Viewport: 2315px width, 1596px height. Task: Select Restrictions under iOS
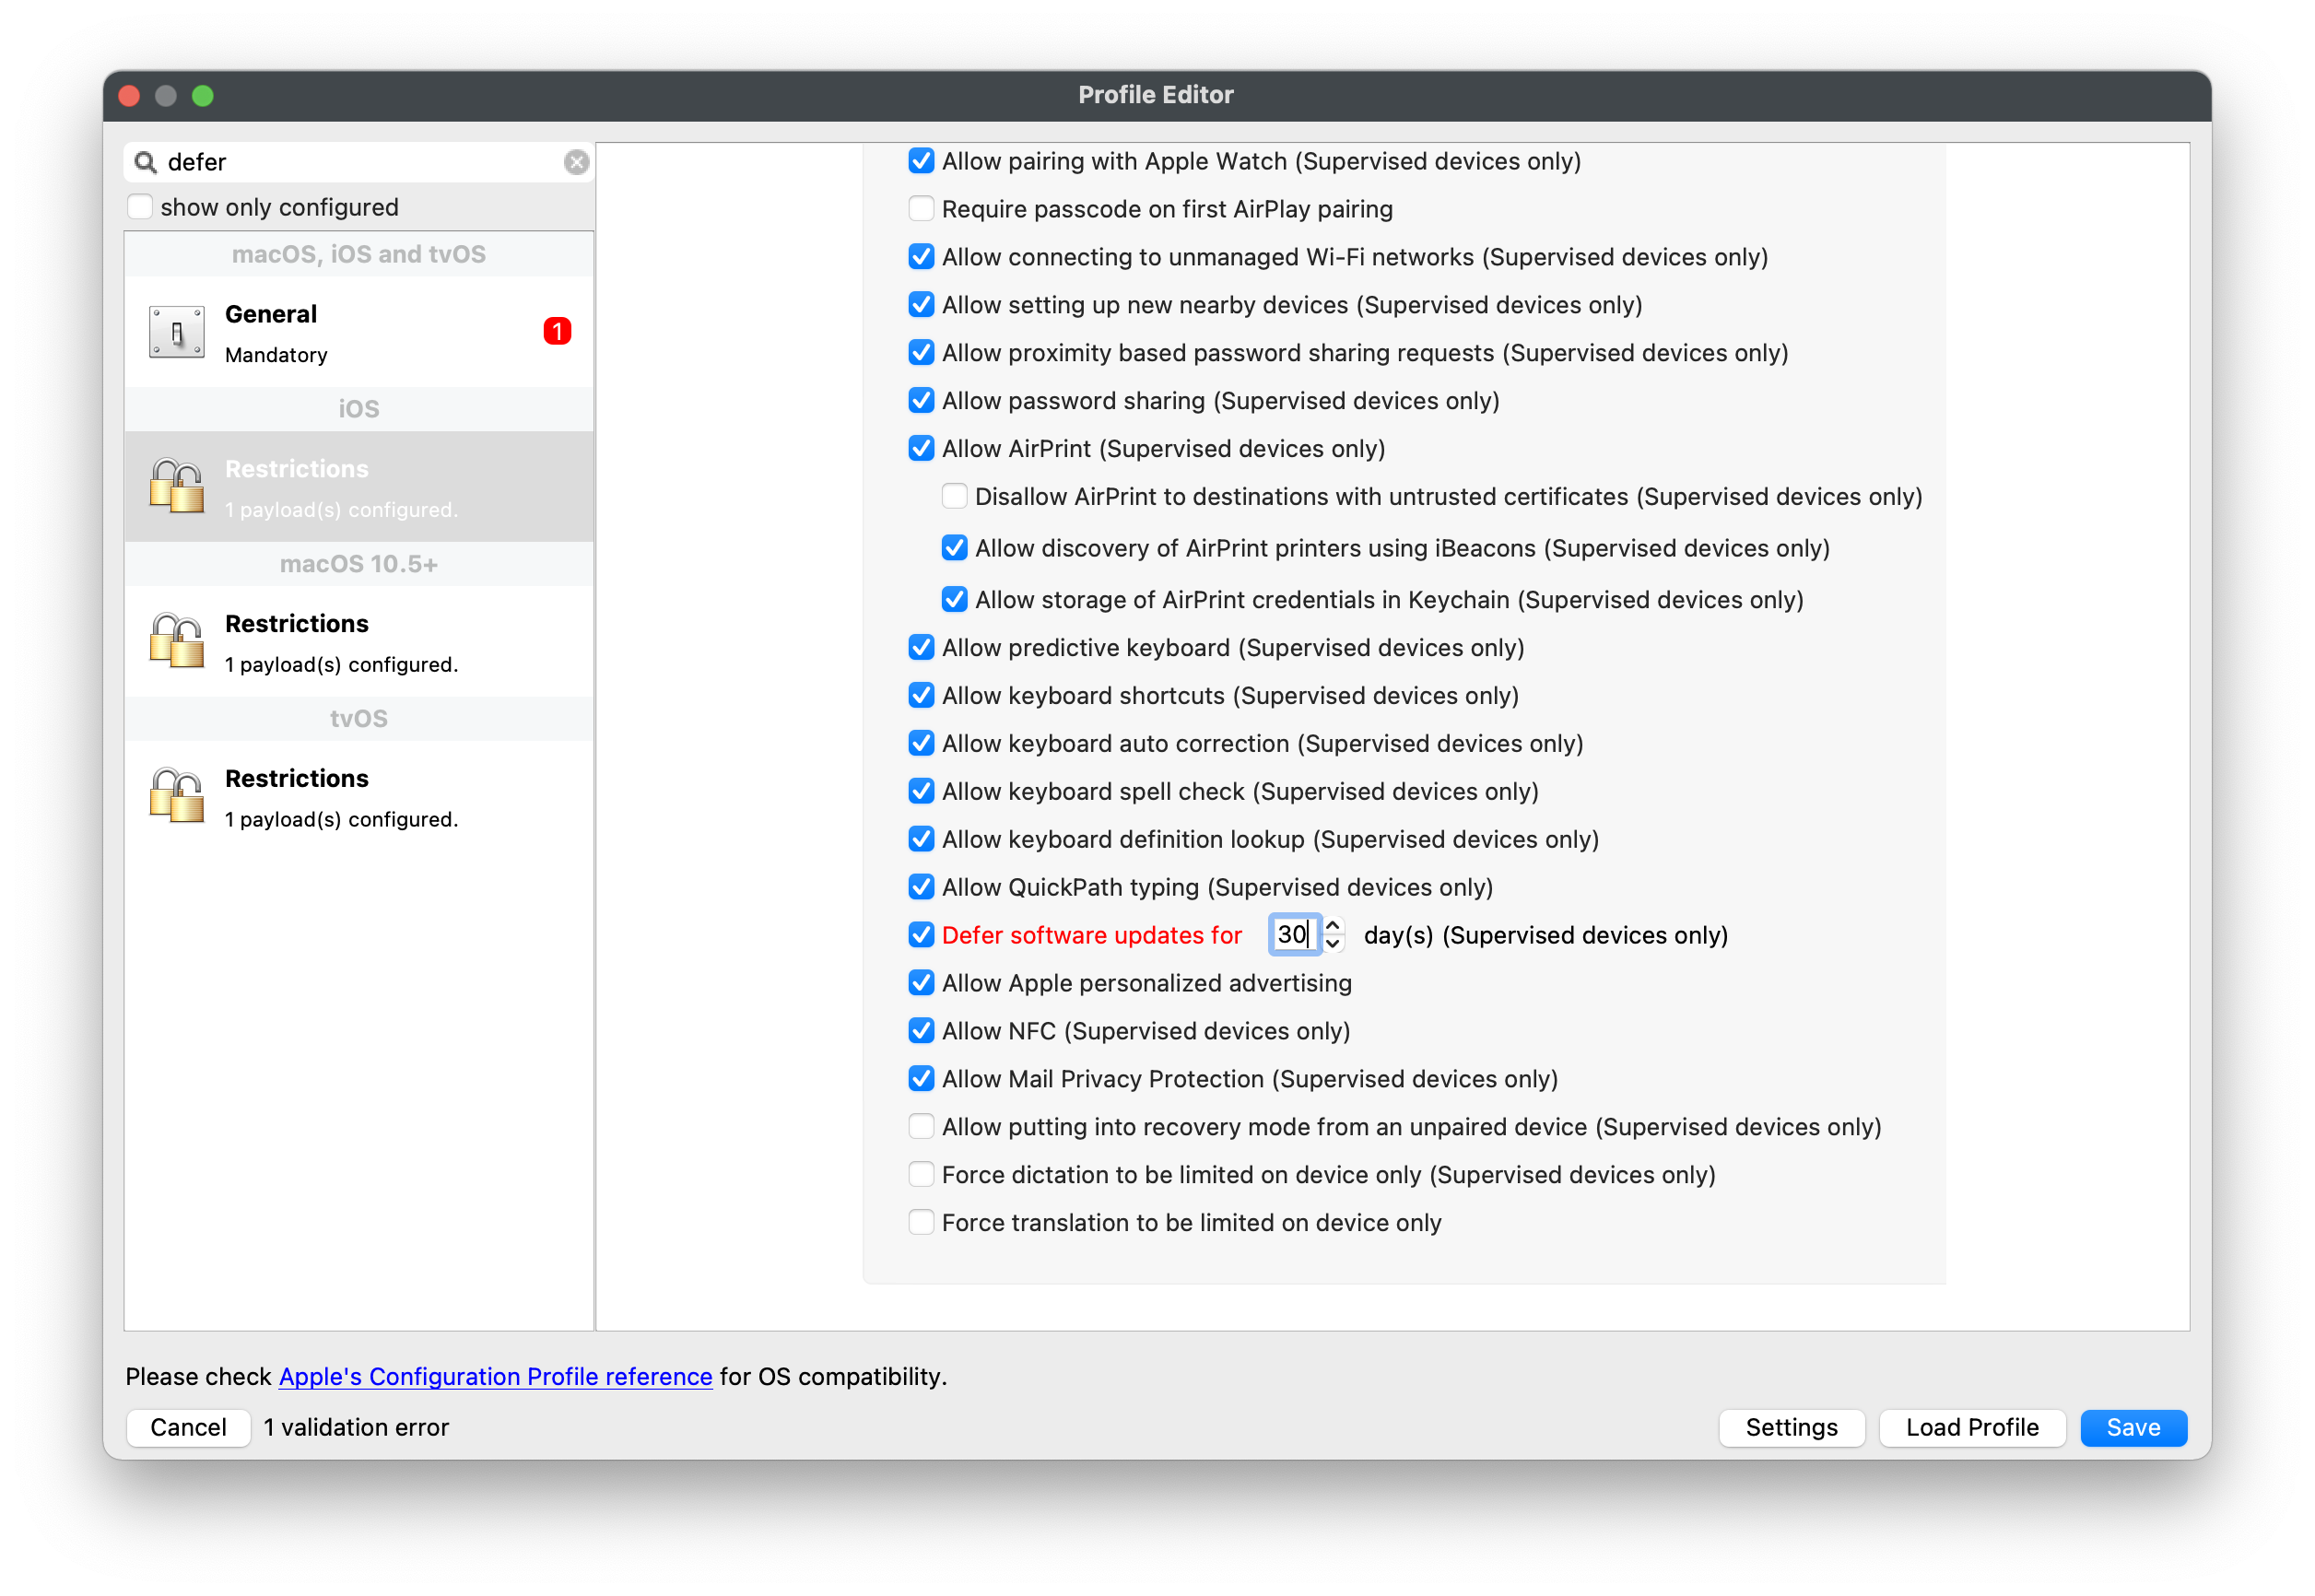[x=359, y=487]
